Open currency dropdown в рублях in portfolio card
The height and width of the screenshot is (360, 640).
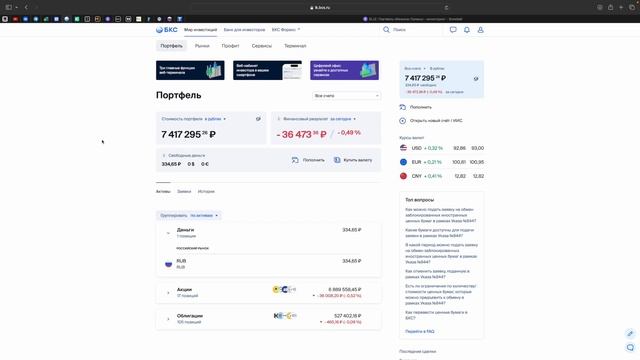pos(215,119)
